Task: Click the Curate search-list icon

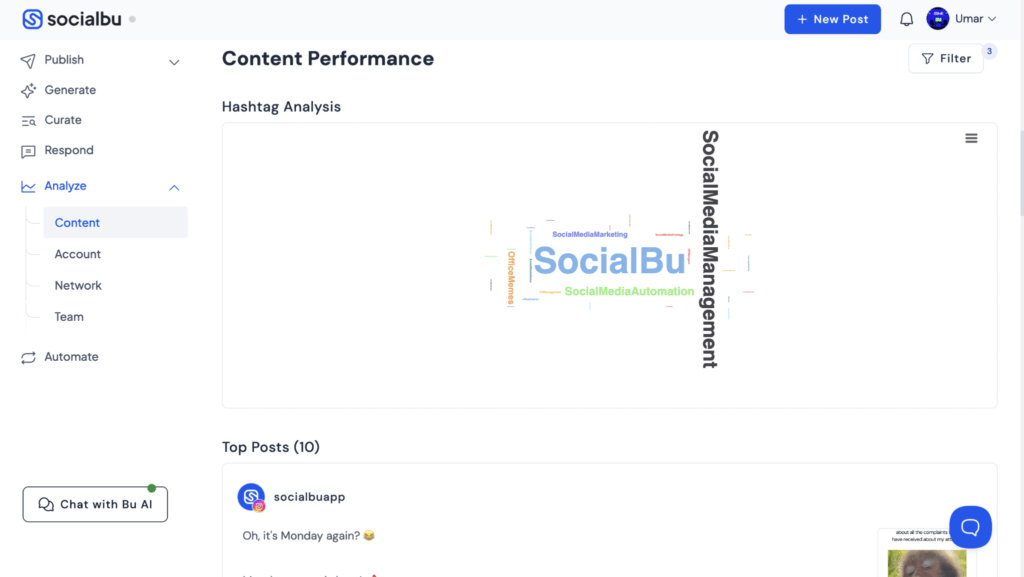Action: click(28, 121)
